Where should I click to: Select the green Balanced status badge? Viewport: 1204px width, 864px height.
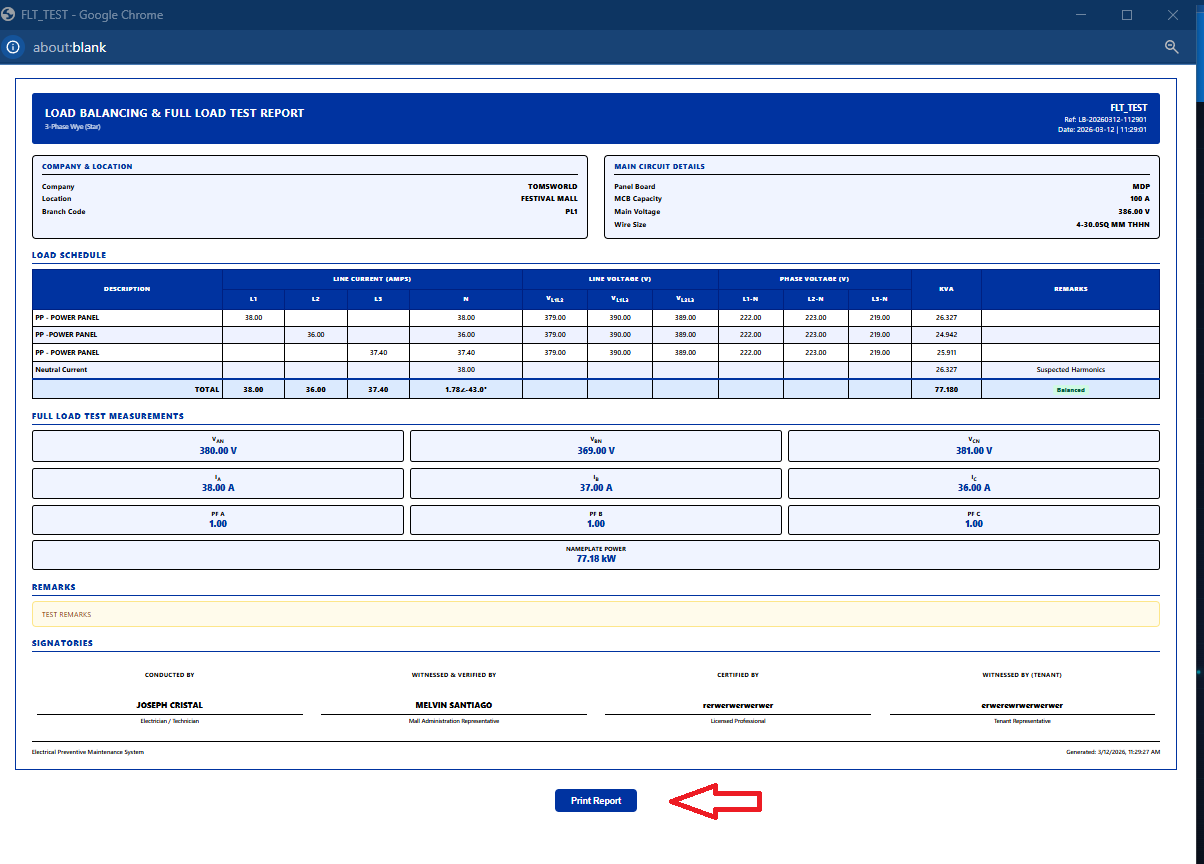(1070, 390)
